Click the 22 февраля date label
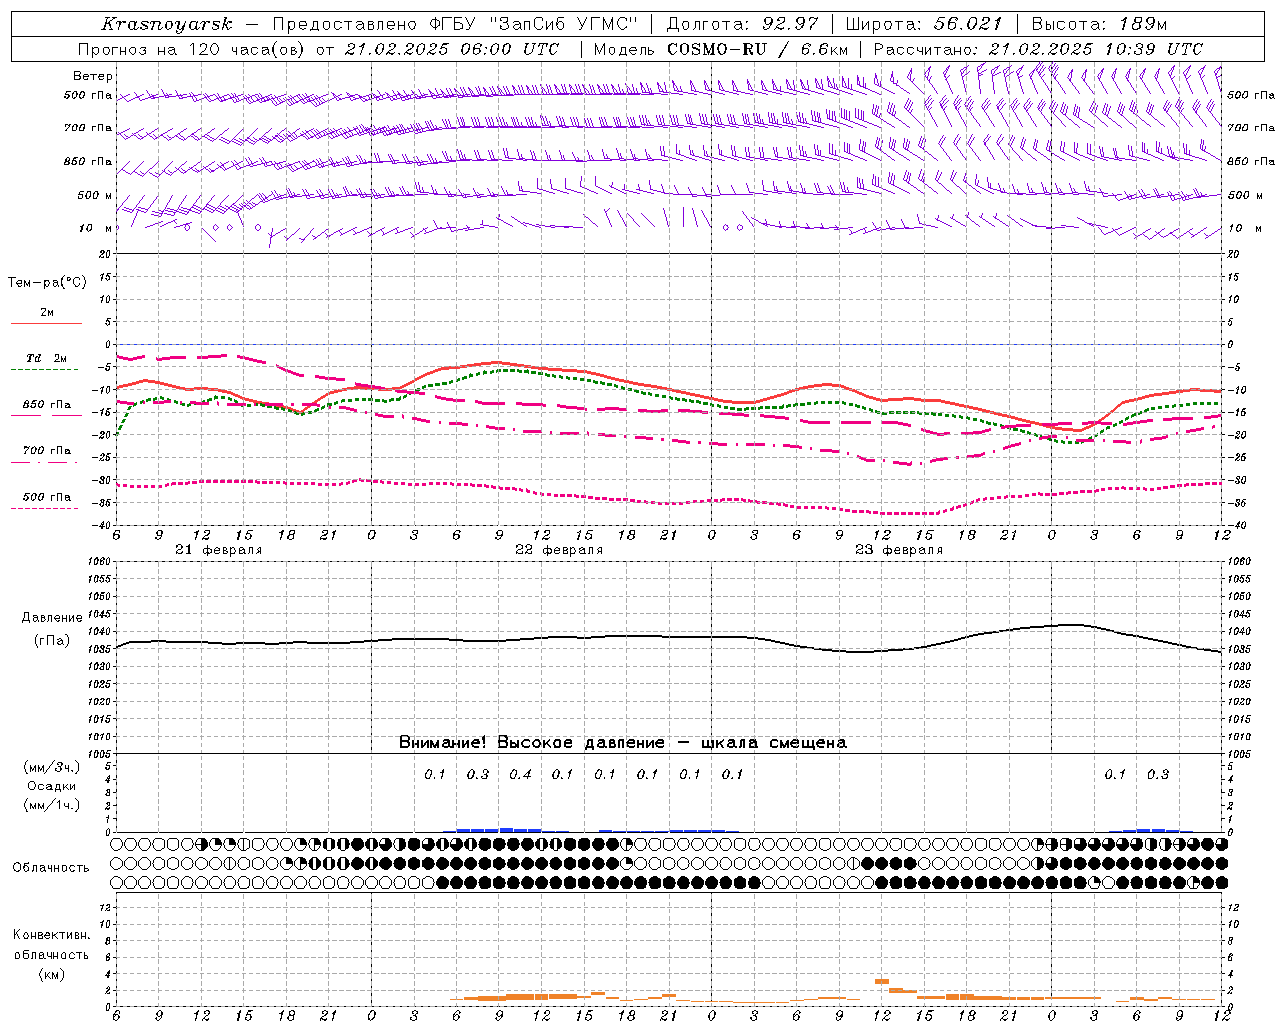Screen dimensions: 1280x1024 [559, 550]
